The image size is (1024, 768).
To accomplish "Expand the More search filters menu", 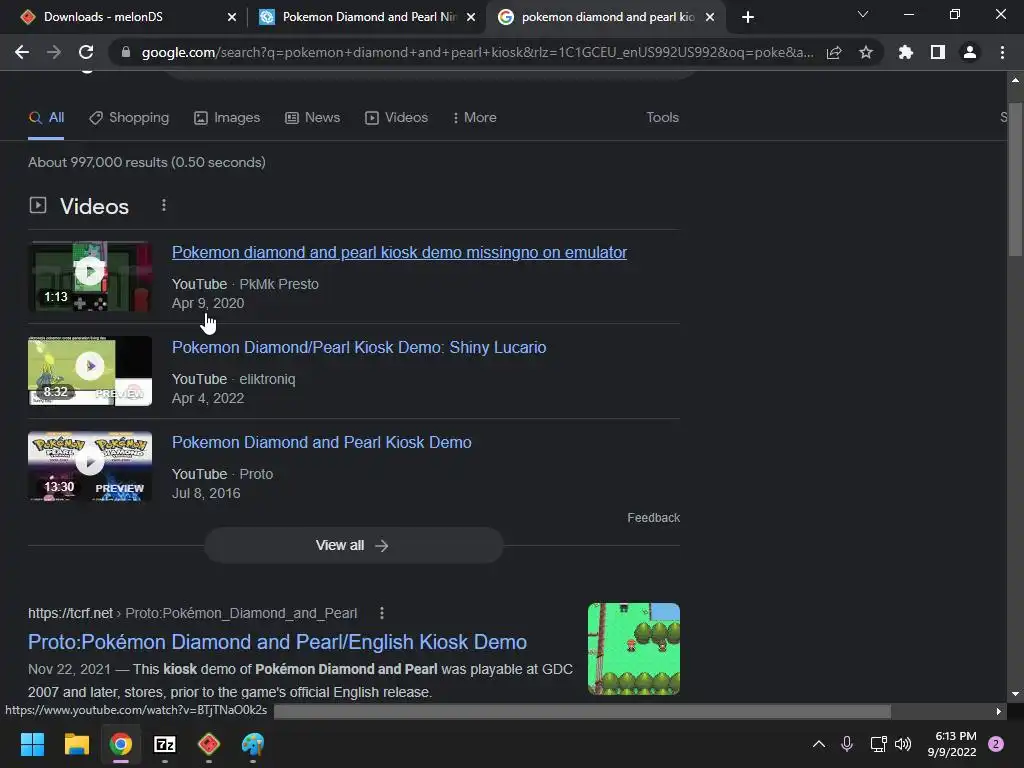I will [x=474, y=118].
